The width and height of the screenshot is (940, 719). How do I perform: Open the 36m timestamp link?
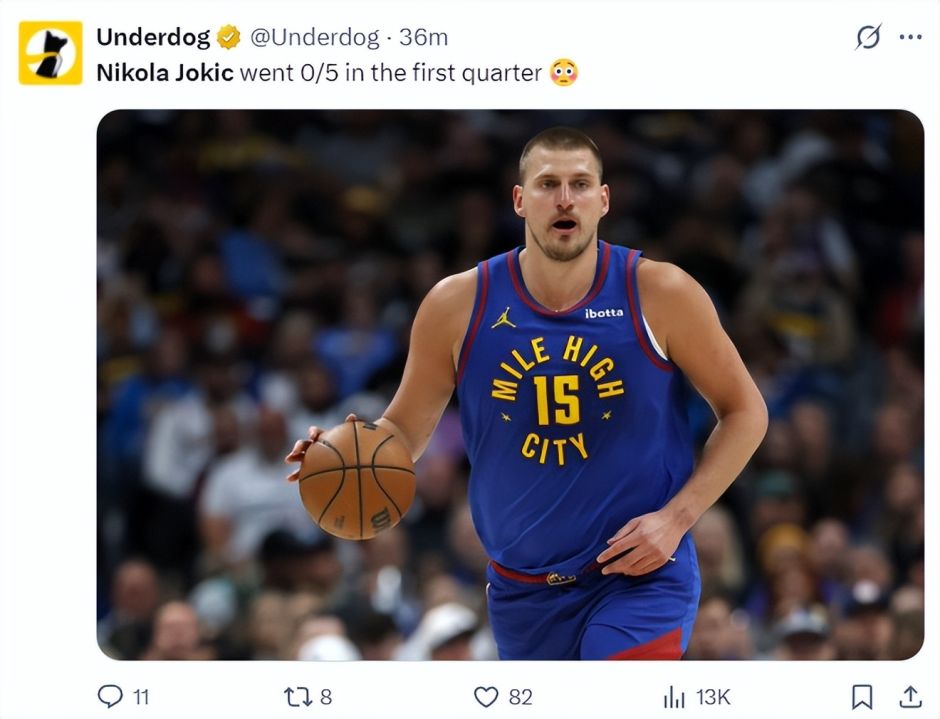(424, 38)
